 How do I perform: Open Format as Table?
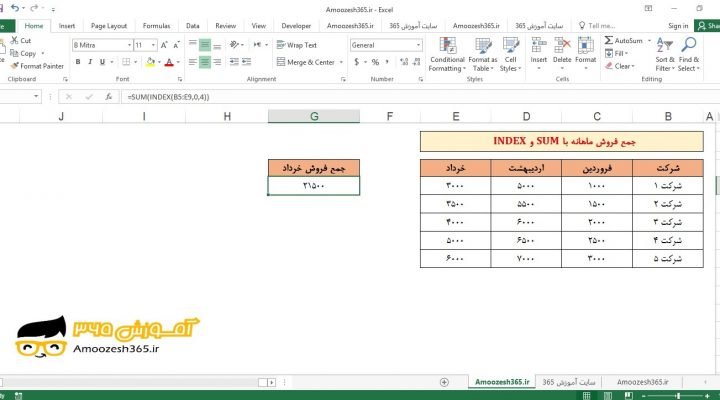[x=483, y=54]
